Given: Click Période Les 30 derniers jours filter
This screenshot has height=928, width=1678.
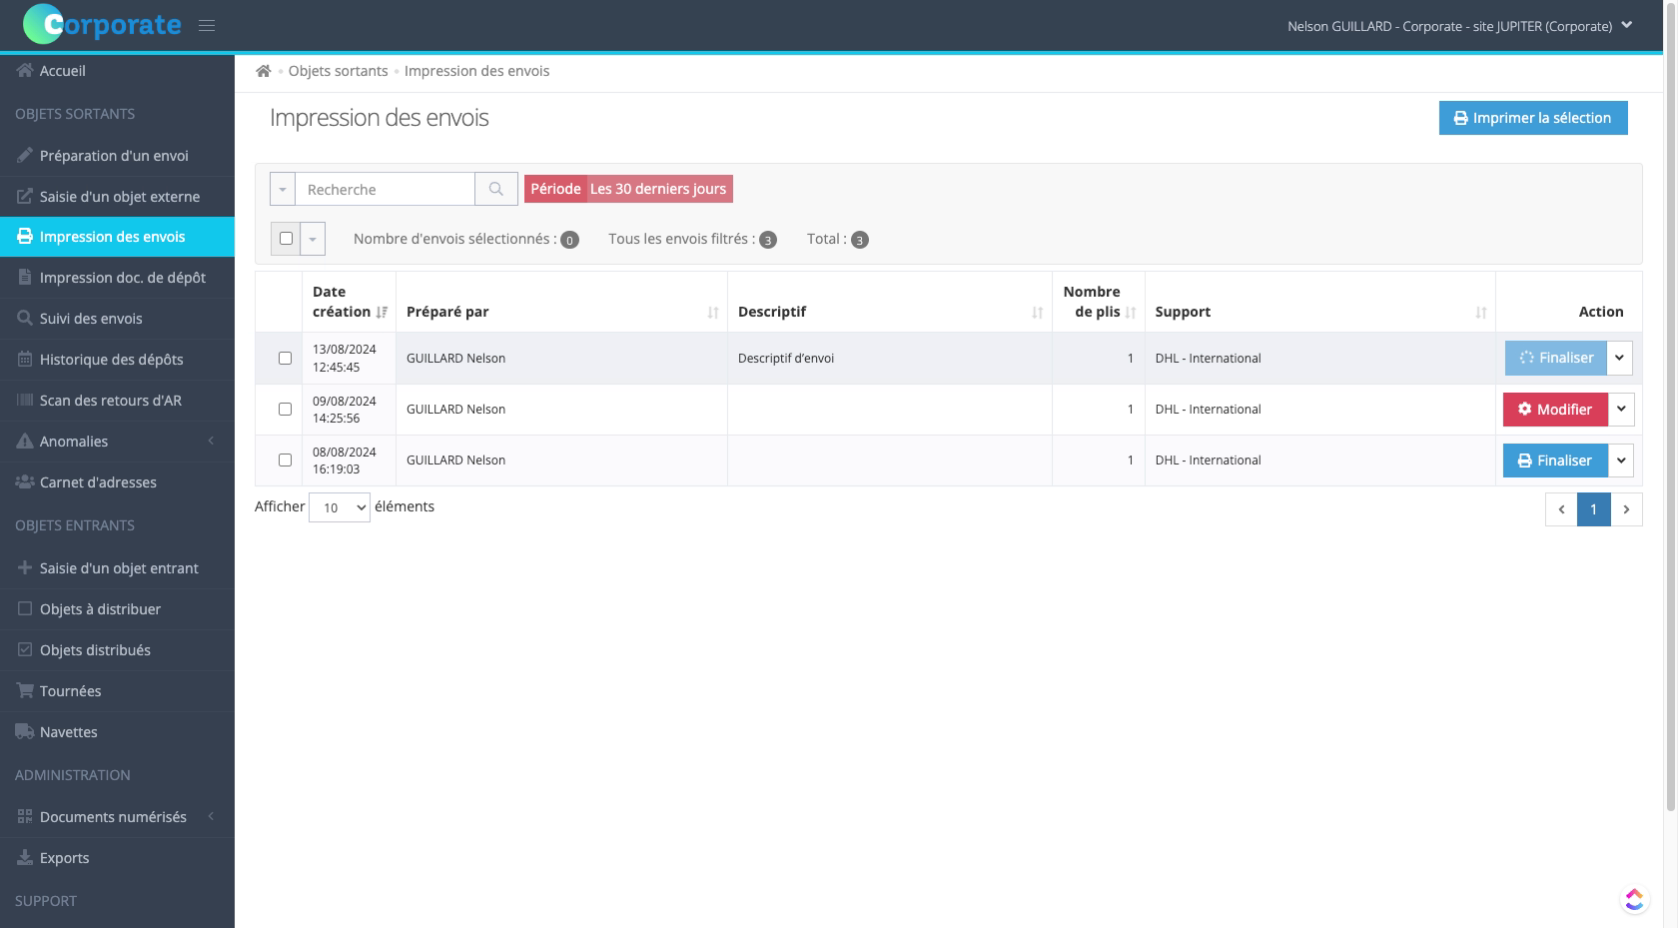Looking at the screenshot, I should [628, 189].
